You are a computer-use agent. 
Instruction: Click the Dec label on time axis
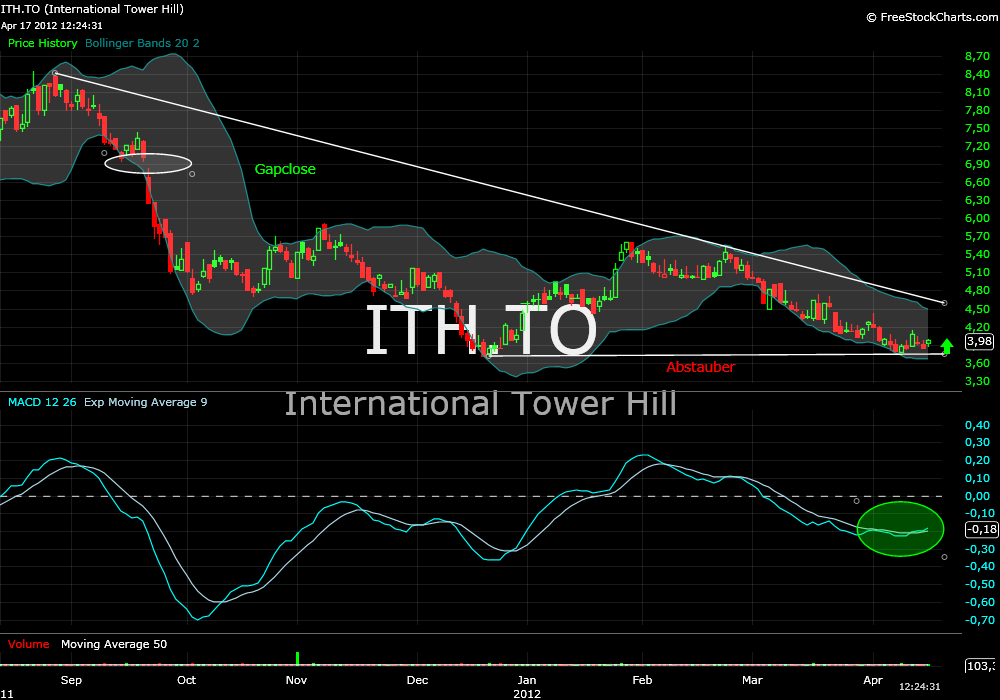[x=418, y=680]
